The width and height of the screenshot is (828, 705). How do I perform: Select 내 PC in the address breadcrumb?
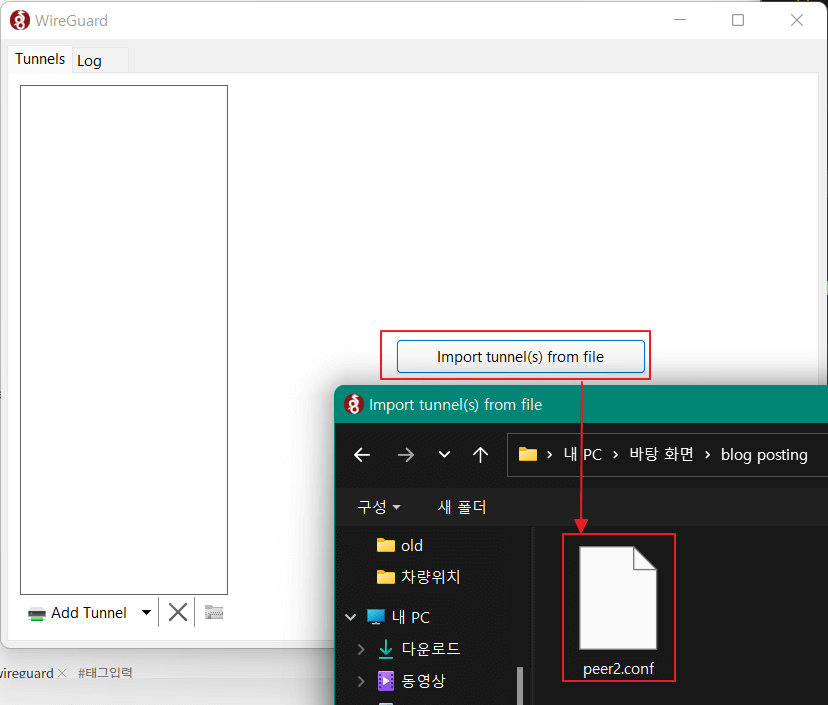[582, 455]
